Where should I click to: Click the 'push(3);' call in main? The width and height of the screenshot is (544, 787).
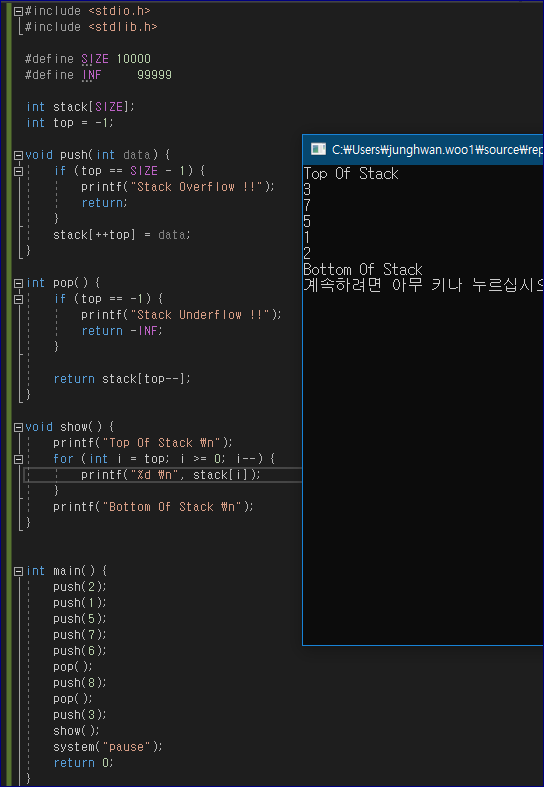tap(80, 715)
